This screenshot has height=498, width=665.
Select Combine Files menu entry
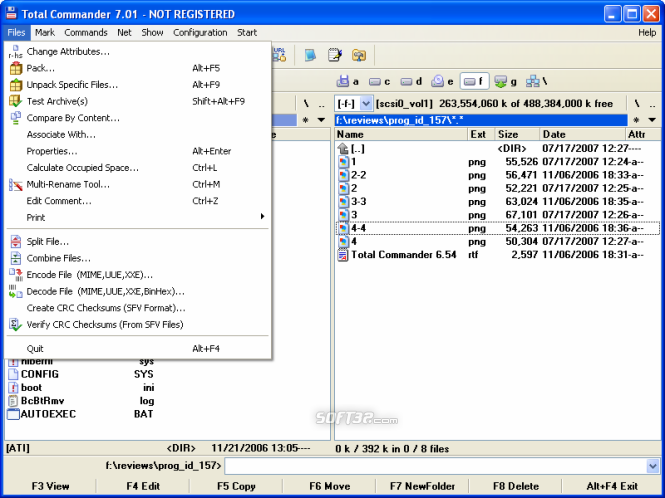[138, 258]
